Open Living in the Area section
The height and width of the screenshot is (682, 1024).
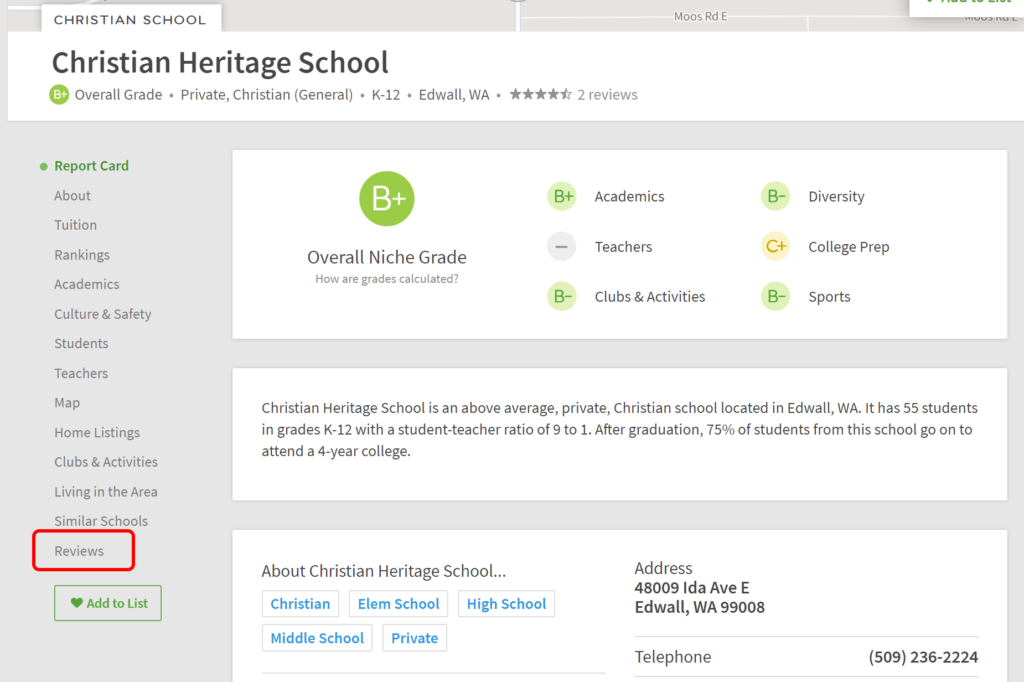click(106, 492)
